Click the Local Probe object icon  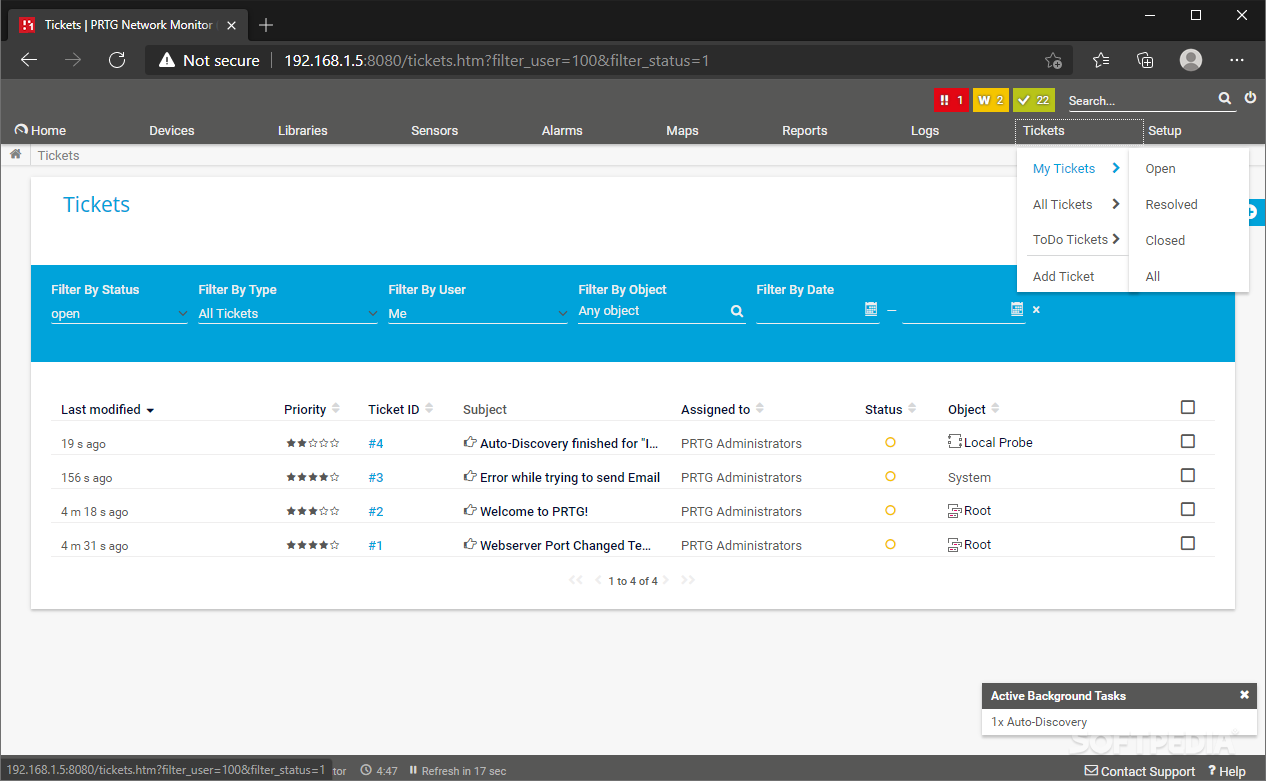click(x=955, y=442)
